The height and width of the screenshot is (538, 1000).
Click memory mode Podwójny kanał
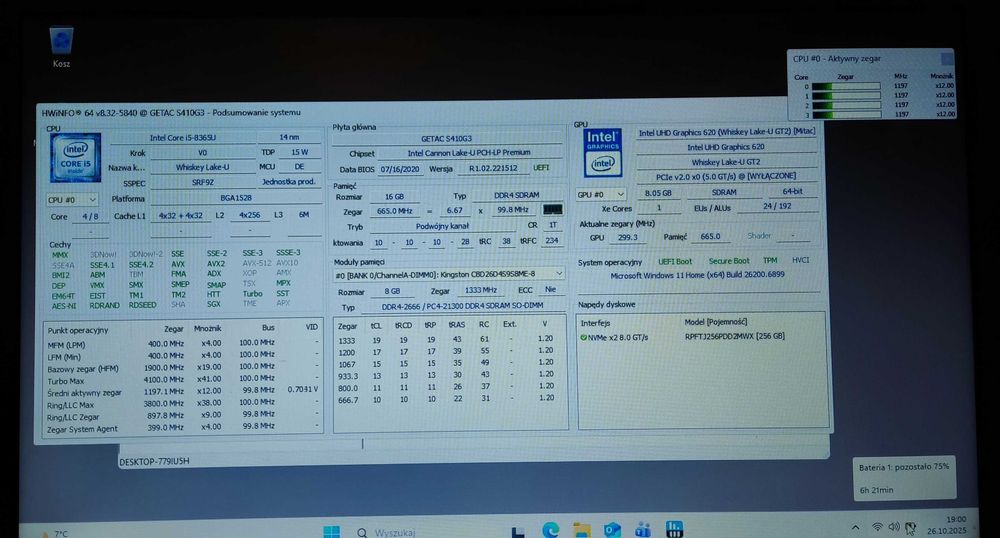click(x=442, y=226)
